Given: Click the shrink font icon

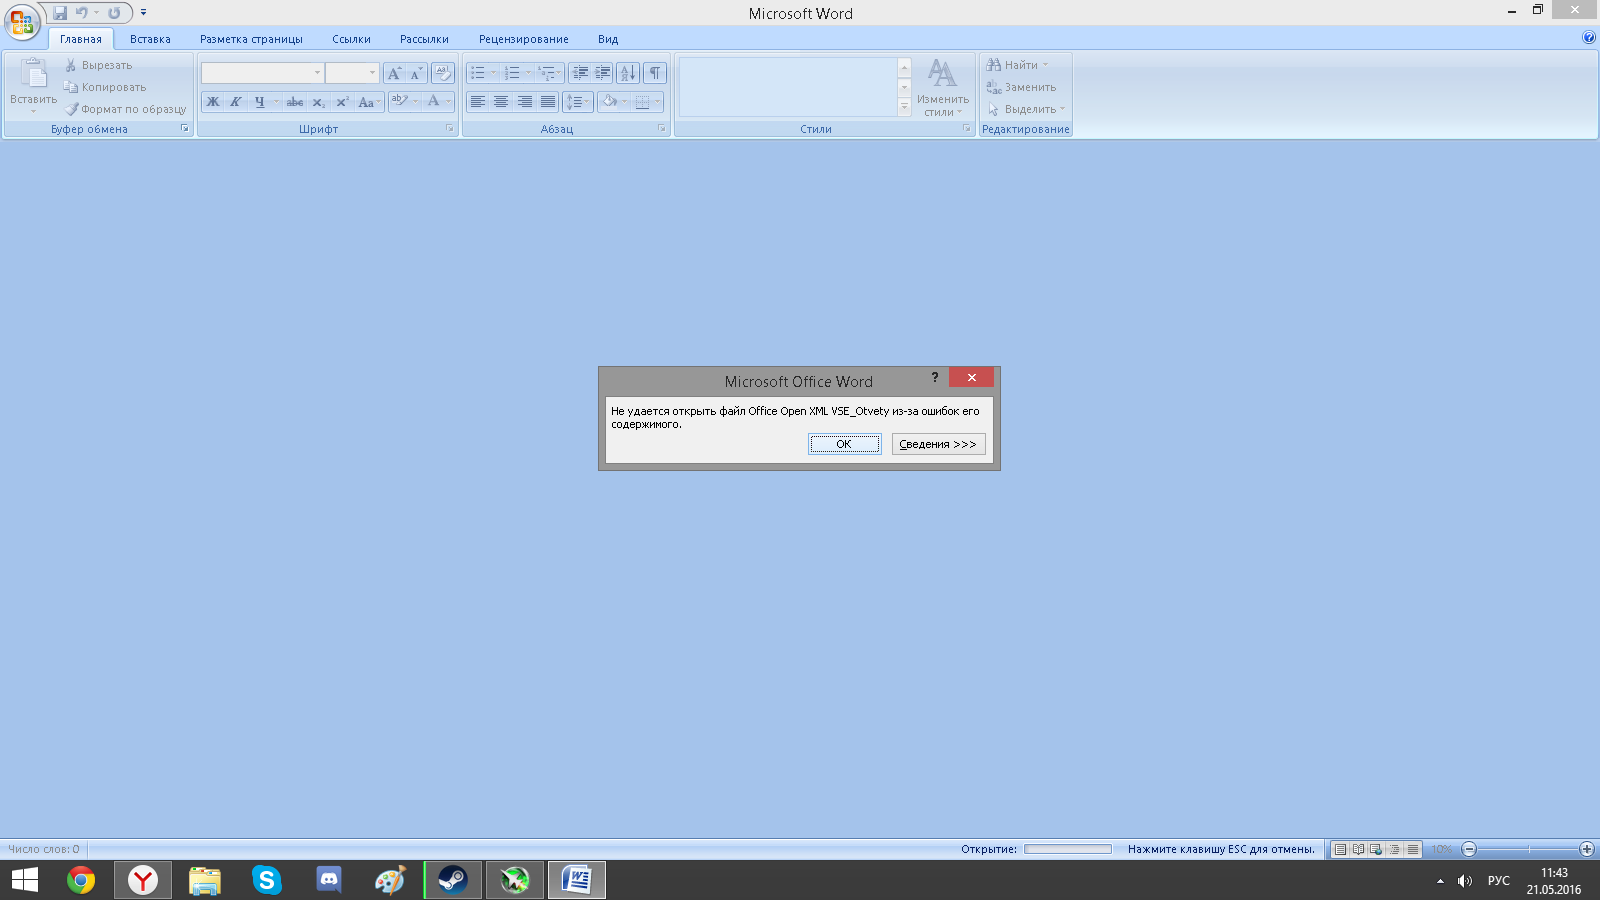Looking at the screenshot, I should pyautogui.click(x=416, y=73).
